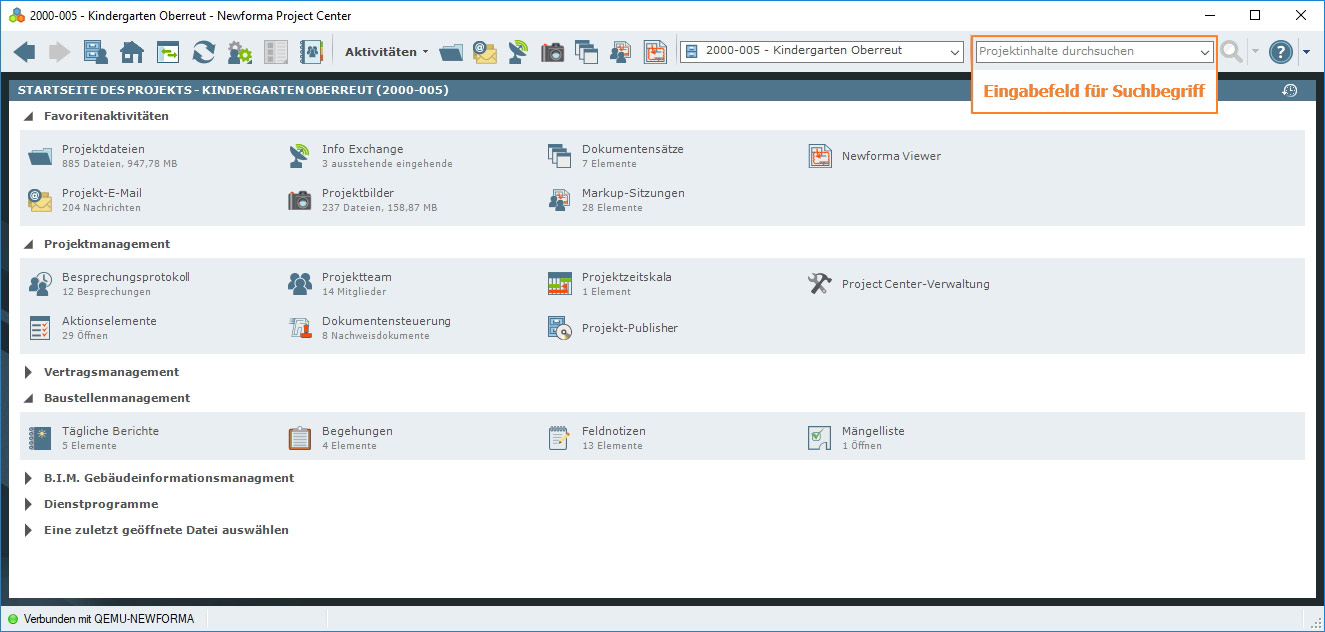Open My Project Center cabinet icon
Screen dimensions: 1325x632
[x=96, y=52]
